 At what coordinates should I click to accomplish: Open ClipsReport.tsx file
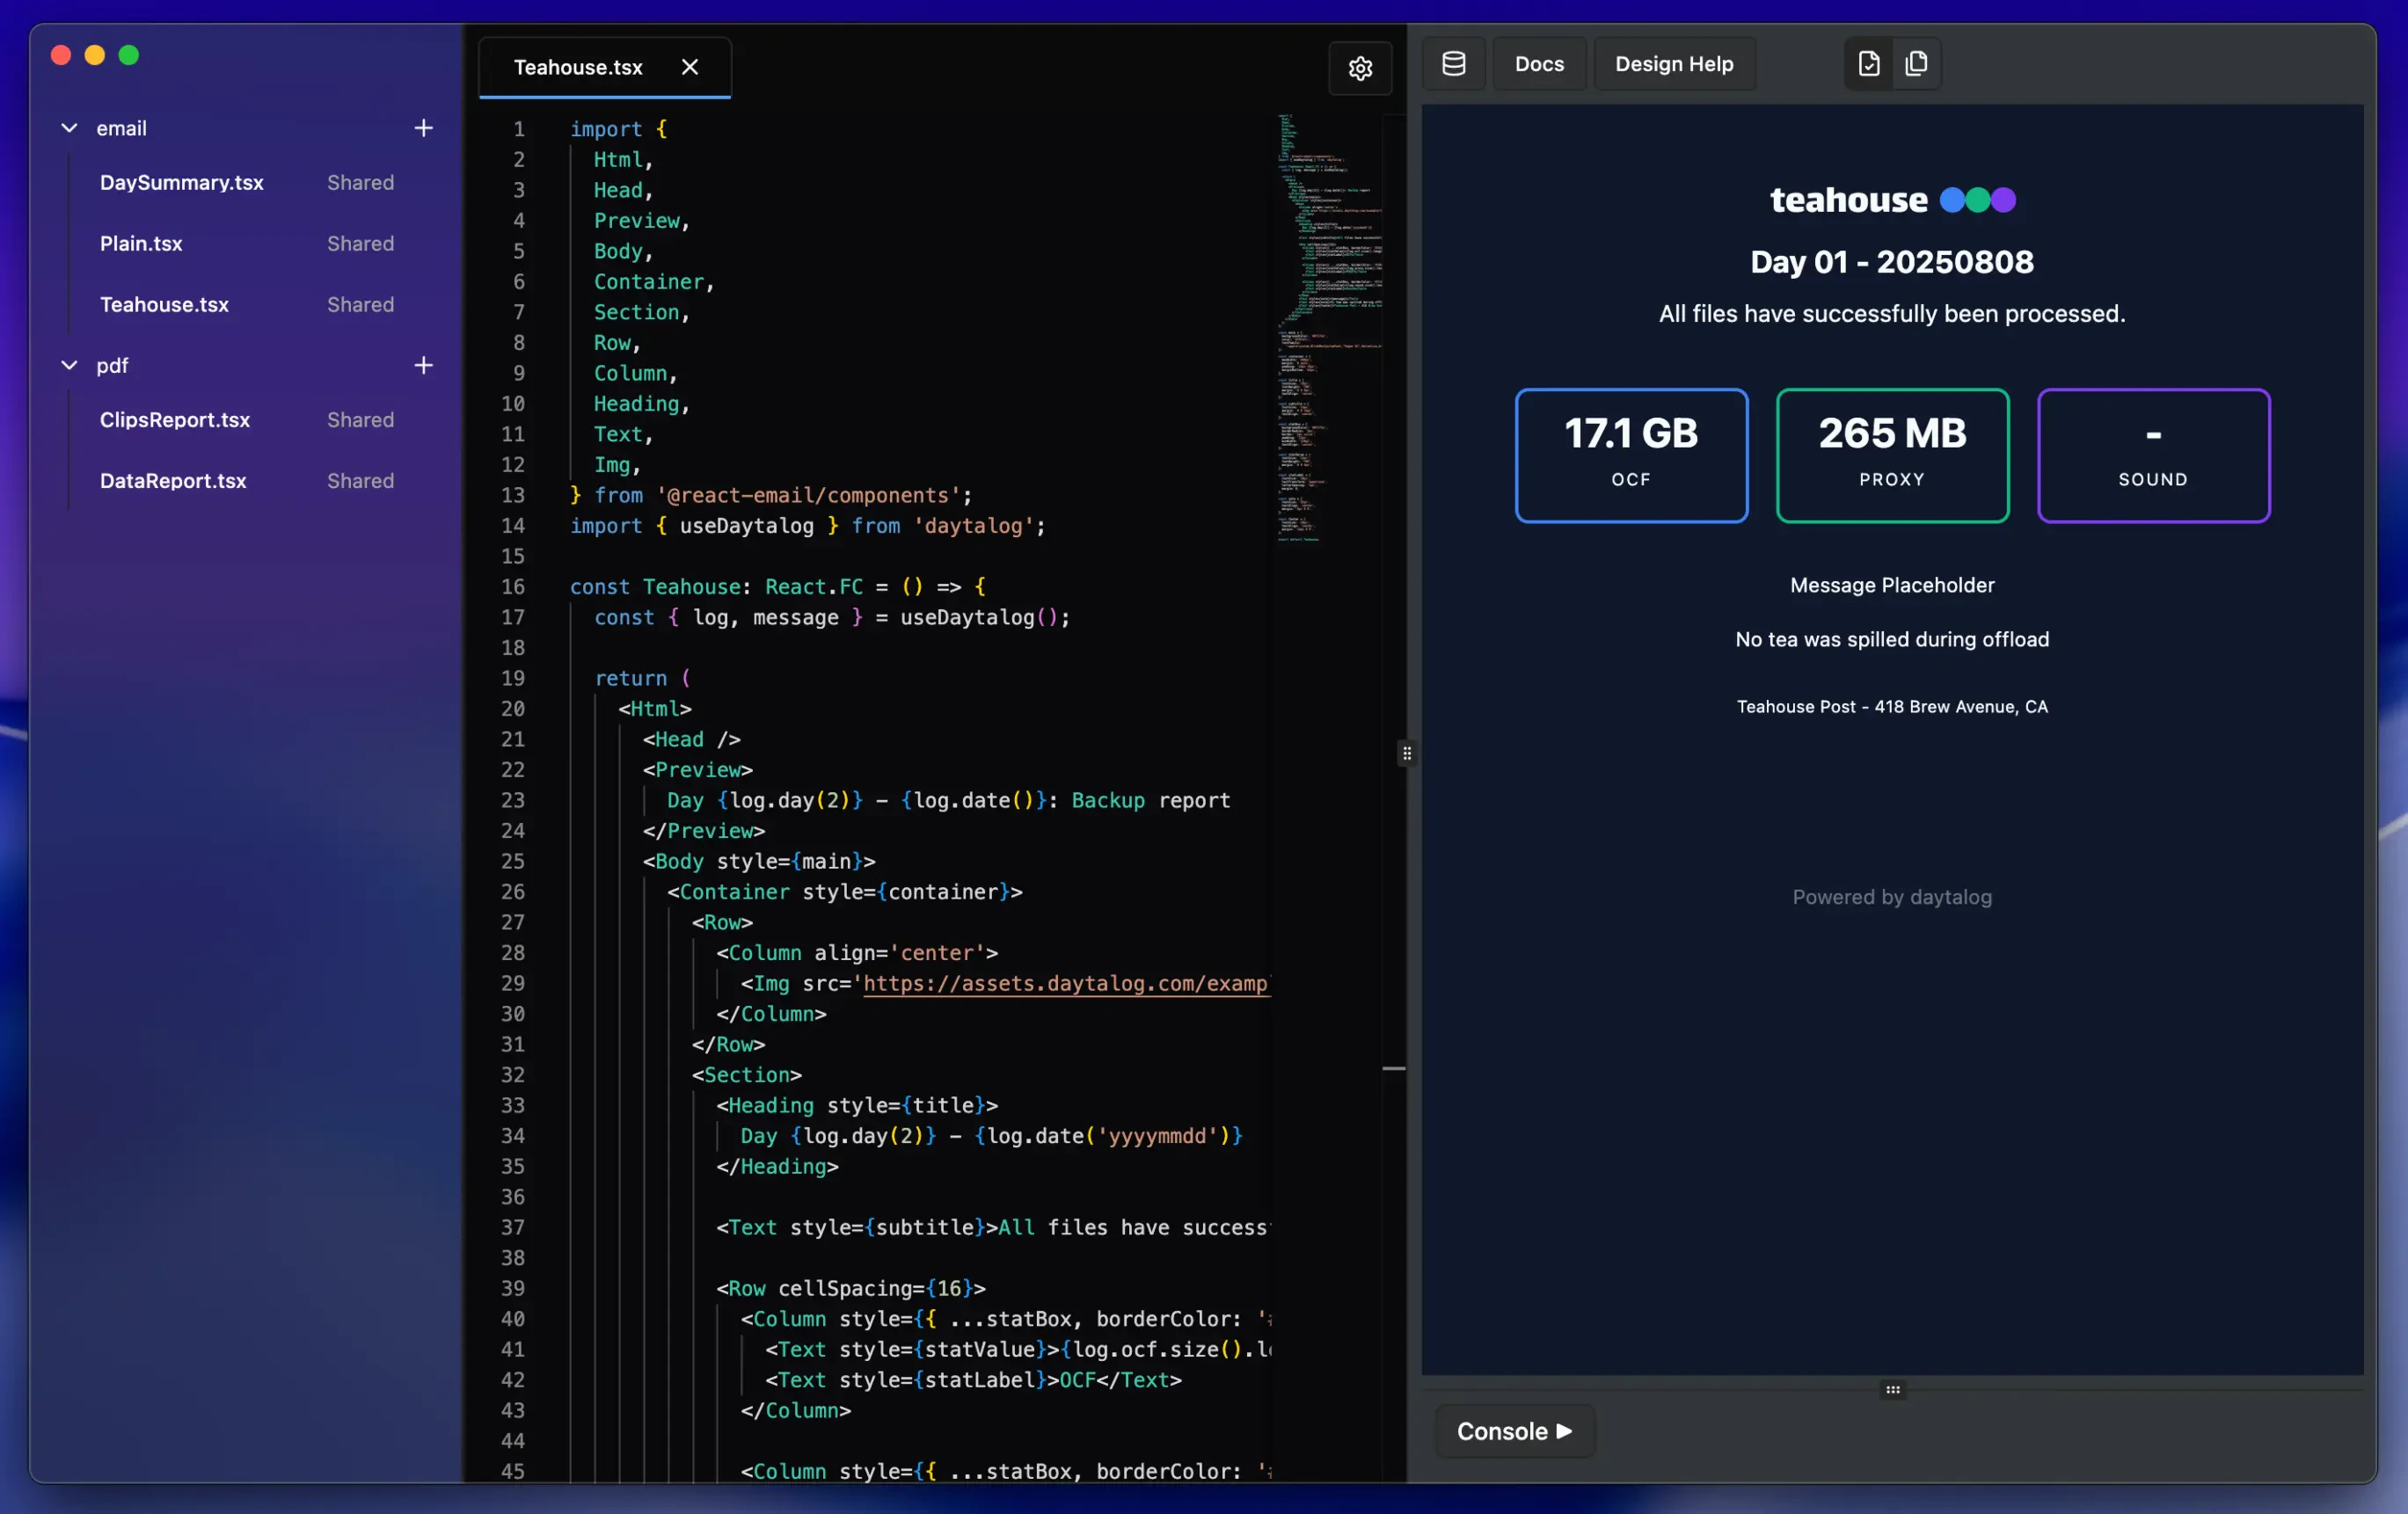coord(175,420)
